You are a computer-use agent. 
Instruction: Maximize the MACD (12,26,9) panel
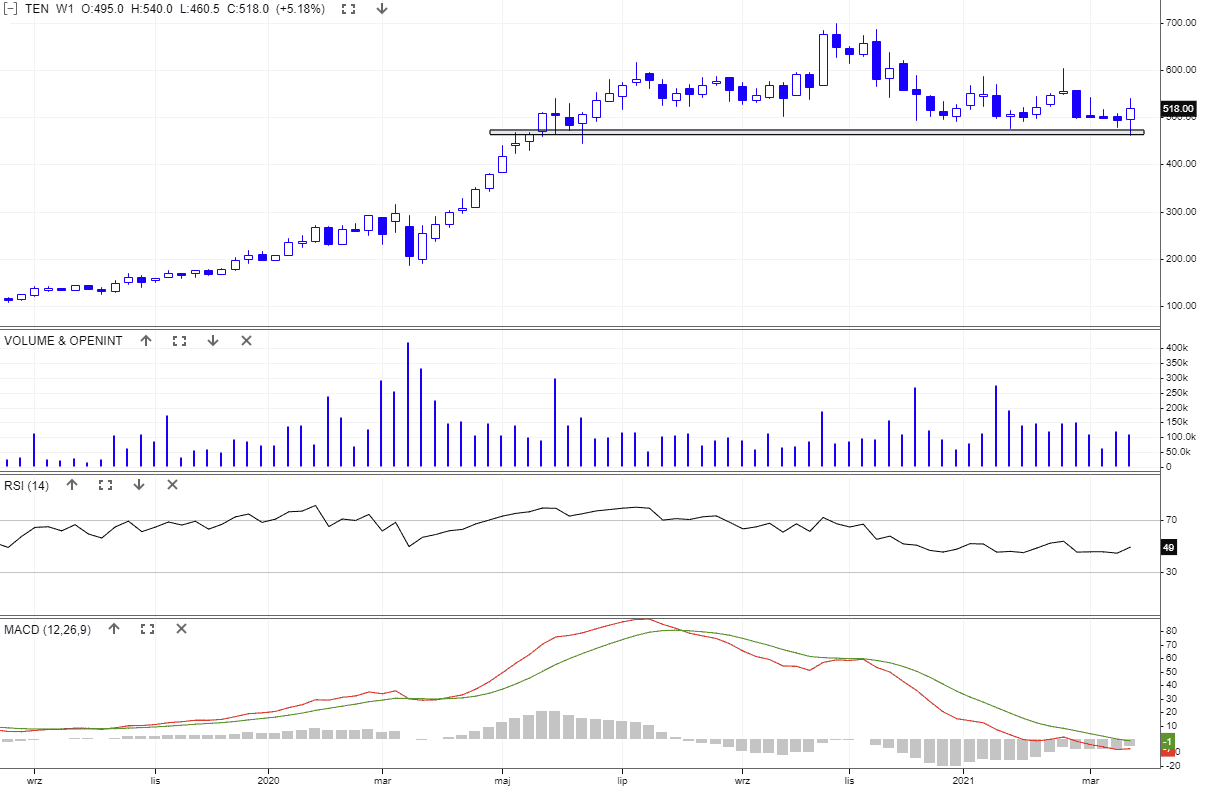coord(147,629)
